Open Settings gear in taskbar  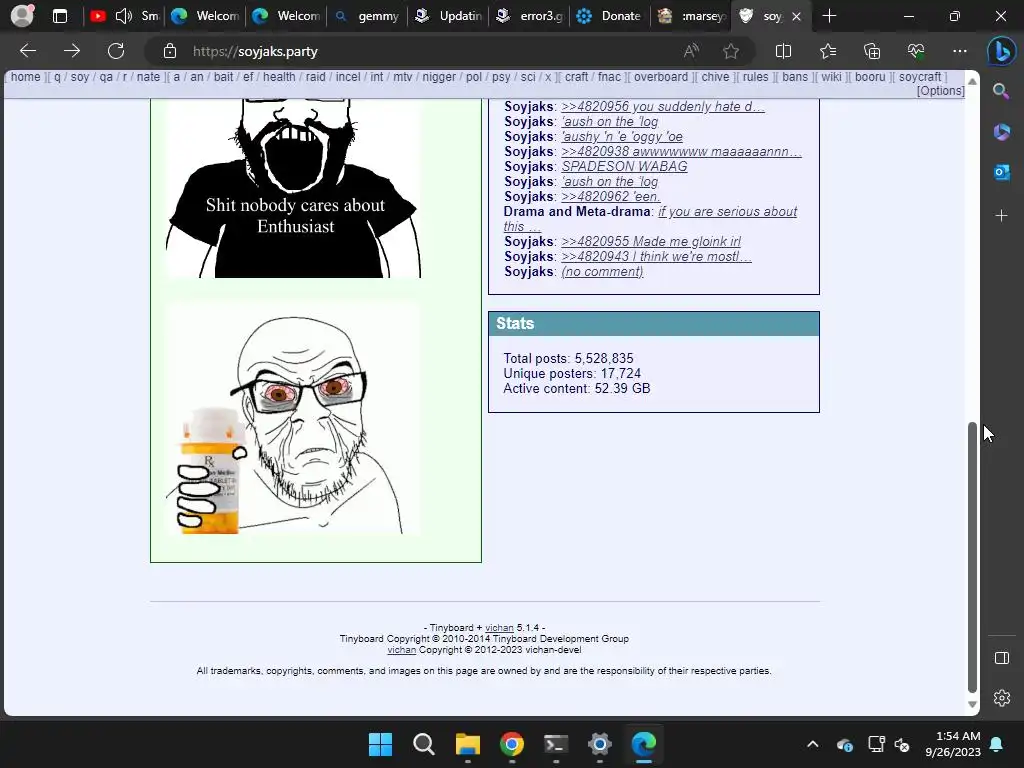tap(600, 744)
